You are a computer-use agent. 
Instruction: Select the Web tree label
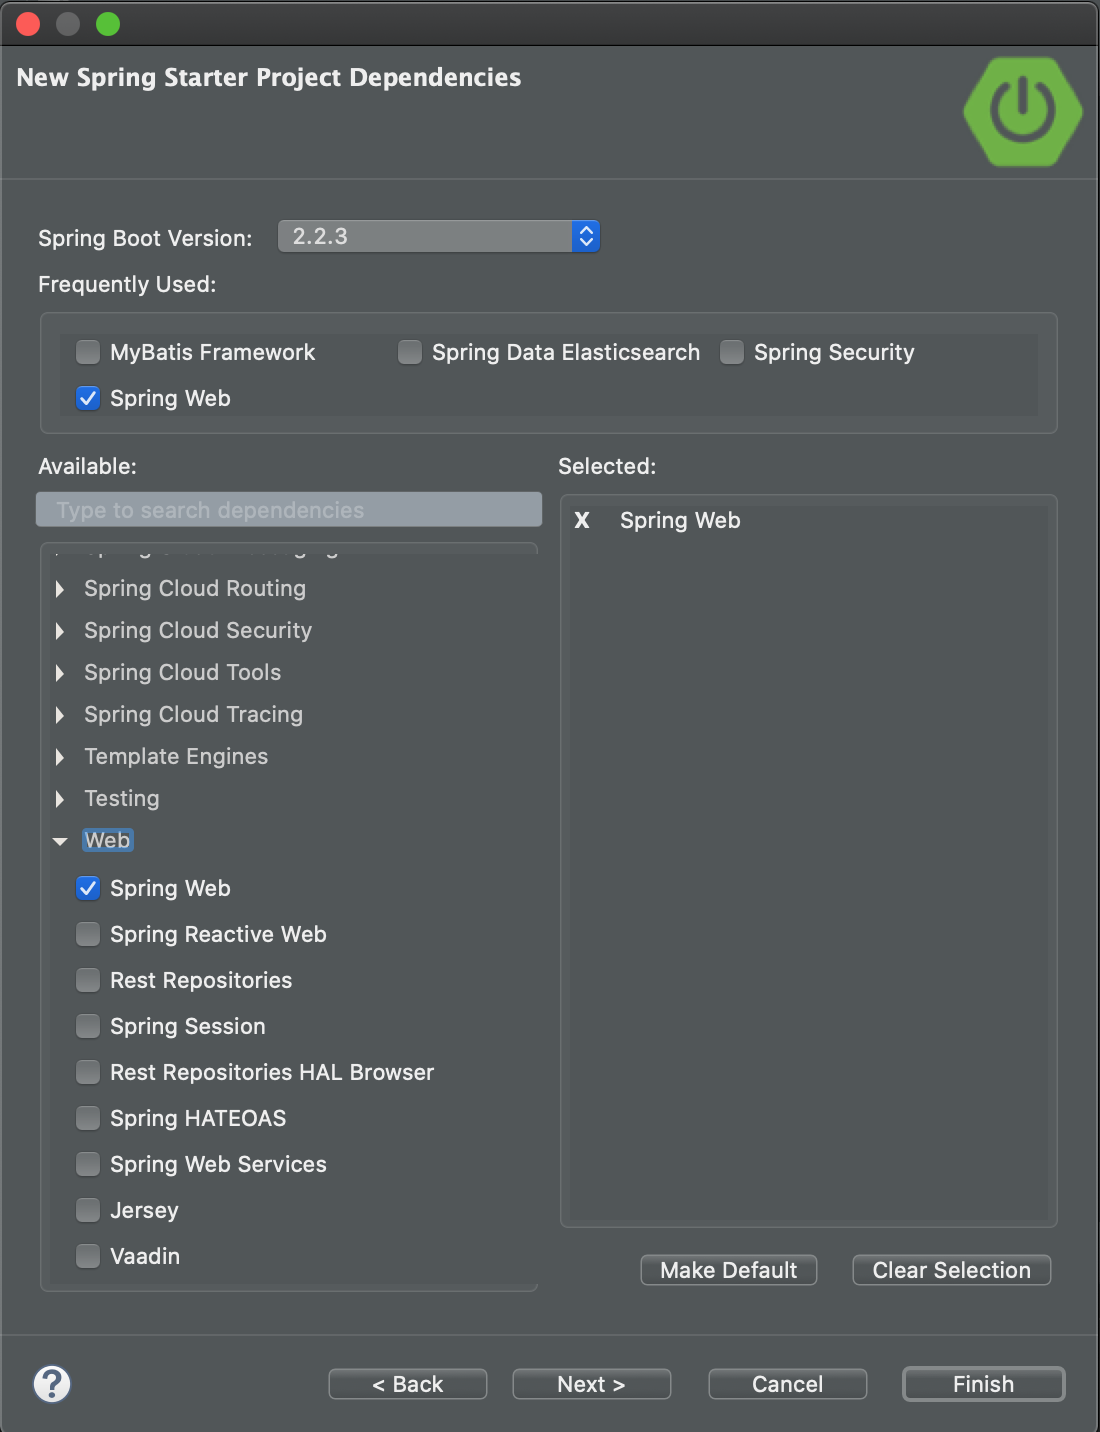click(x=107, y=840)
